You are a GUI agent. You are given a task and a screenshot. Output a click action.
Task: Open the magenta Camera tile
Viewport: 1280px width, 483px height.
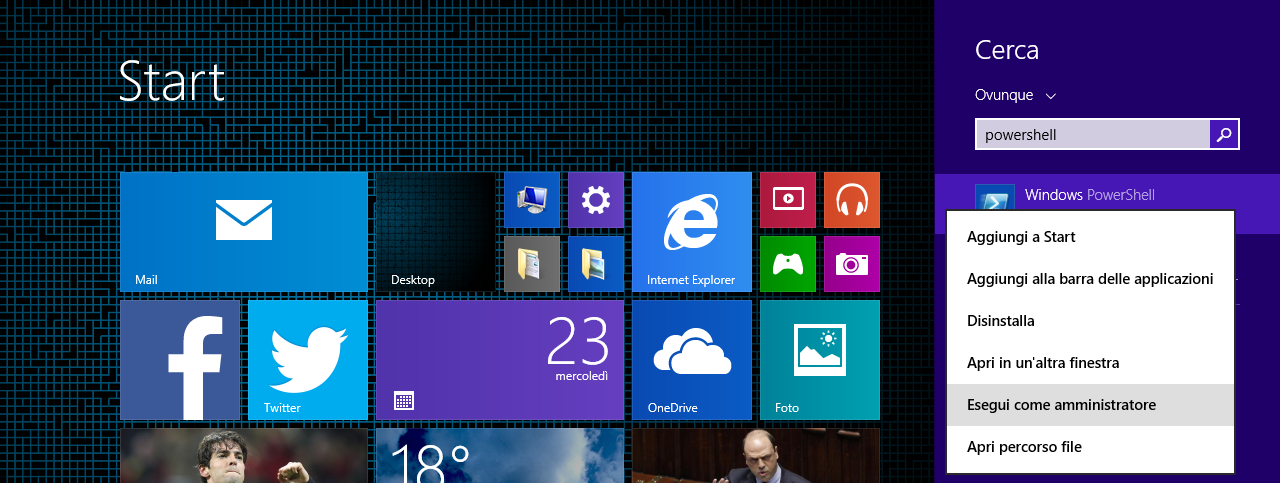852,264
